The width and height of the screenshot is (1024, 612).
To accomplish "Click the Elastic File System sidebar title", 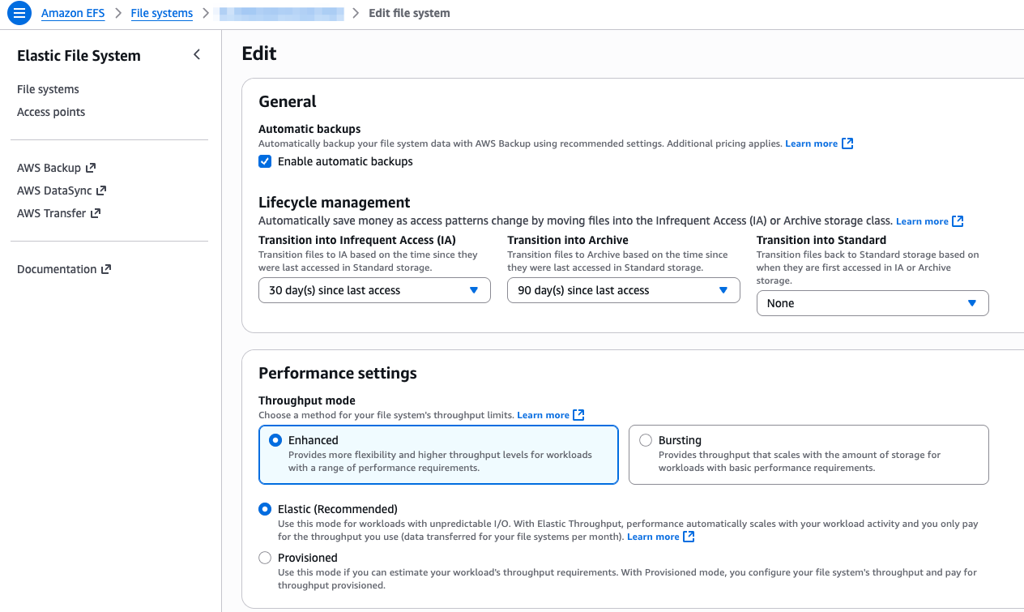I will 79,56.
